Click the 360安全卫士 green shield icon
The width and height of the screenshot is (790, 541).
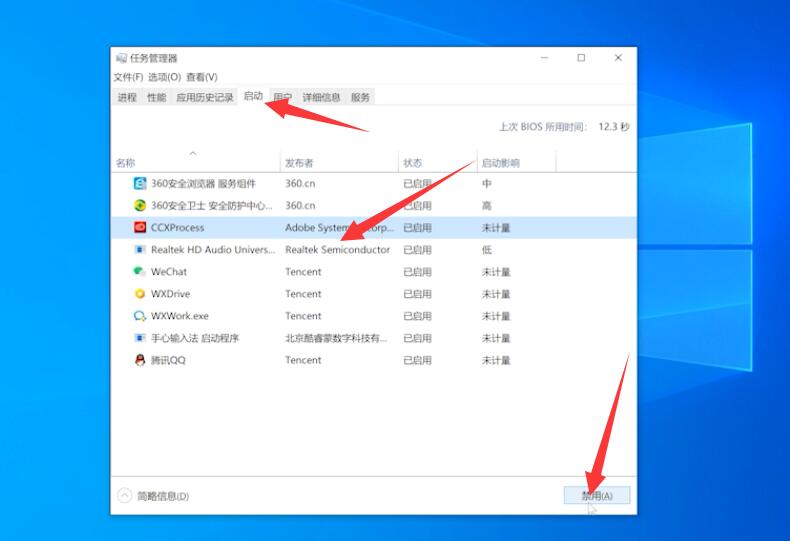[140, 206]
